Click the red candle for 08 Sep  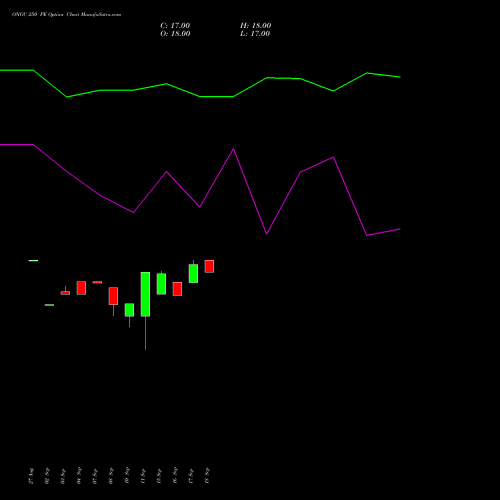point(113,296)
